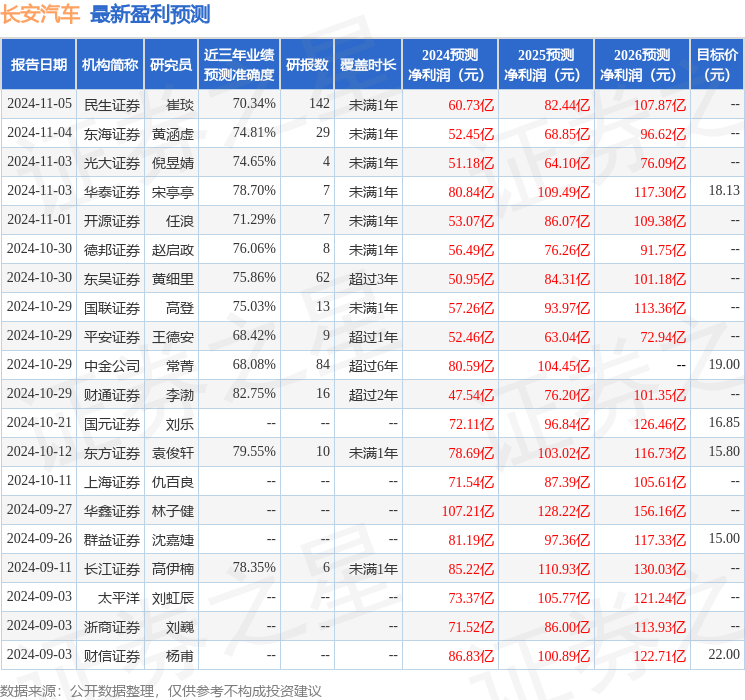Select the 中金公司 institution cell

[112, 366]
